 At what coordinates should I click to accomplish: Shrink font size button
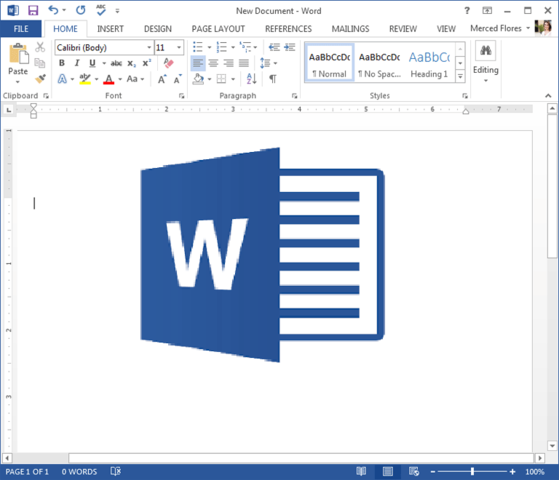178,79
